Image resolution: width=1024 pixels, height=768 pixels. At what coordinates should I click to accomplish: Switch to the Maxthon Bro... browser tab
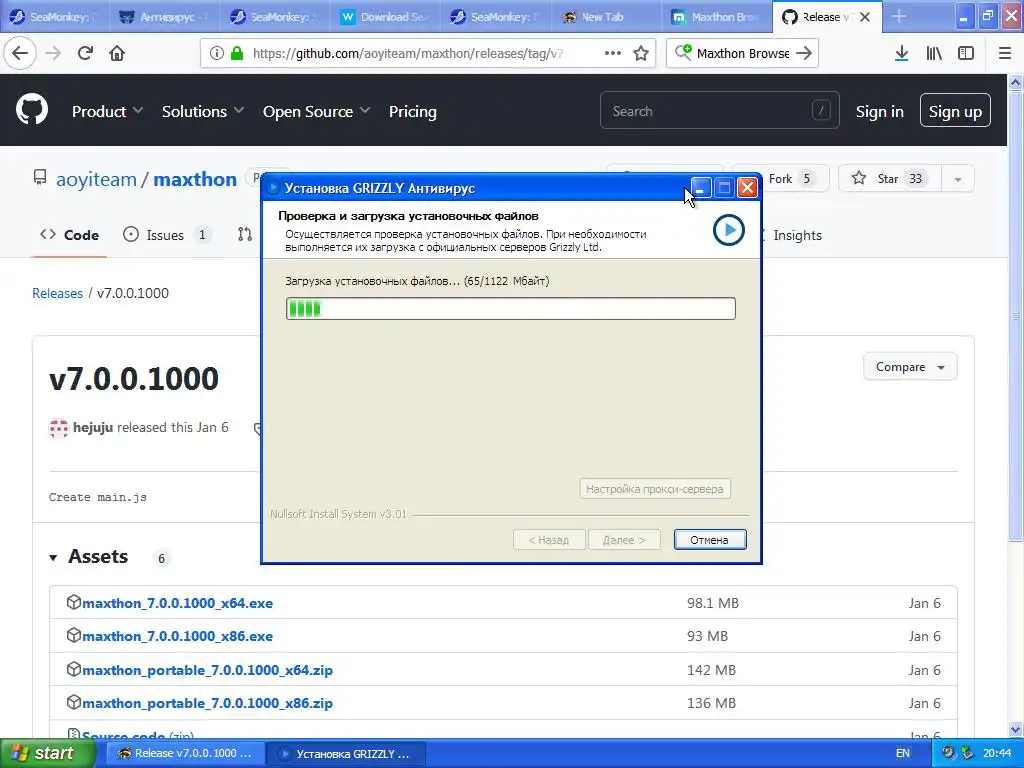(x=714, y=17)
